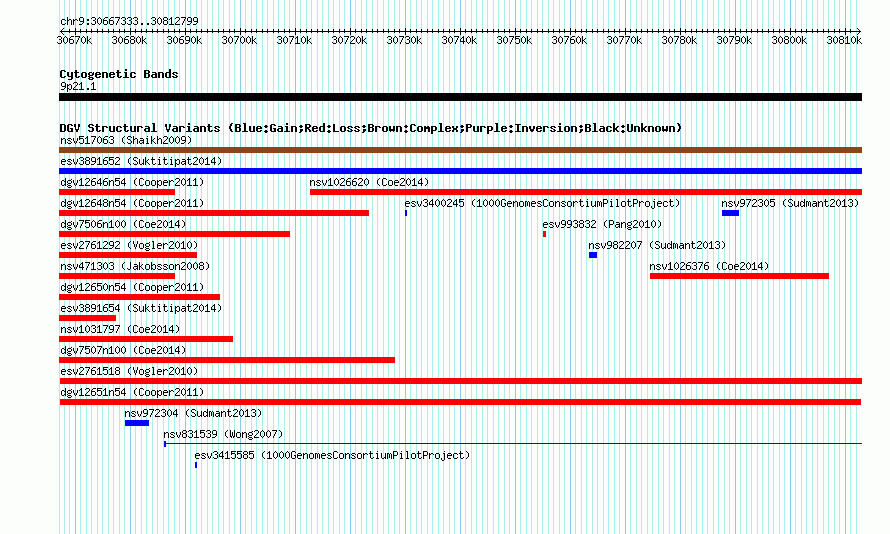Viewport: 890px width, 534px height.
Task: Click esv3400245 1000GenomesConsortiumPilotProject label
Action: point(542,203)
